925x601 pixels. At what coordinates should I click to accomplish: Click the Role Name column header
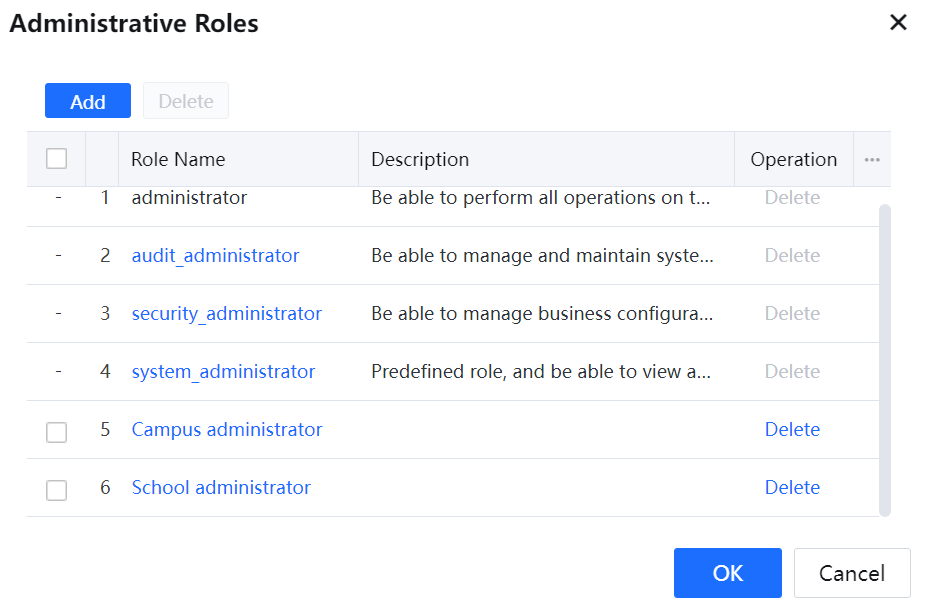pos(178,159)
